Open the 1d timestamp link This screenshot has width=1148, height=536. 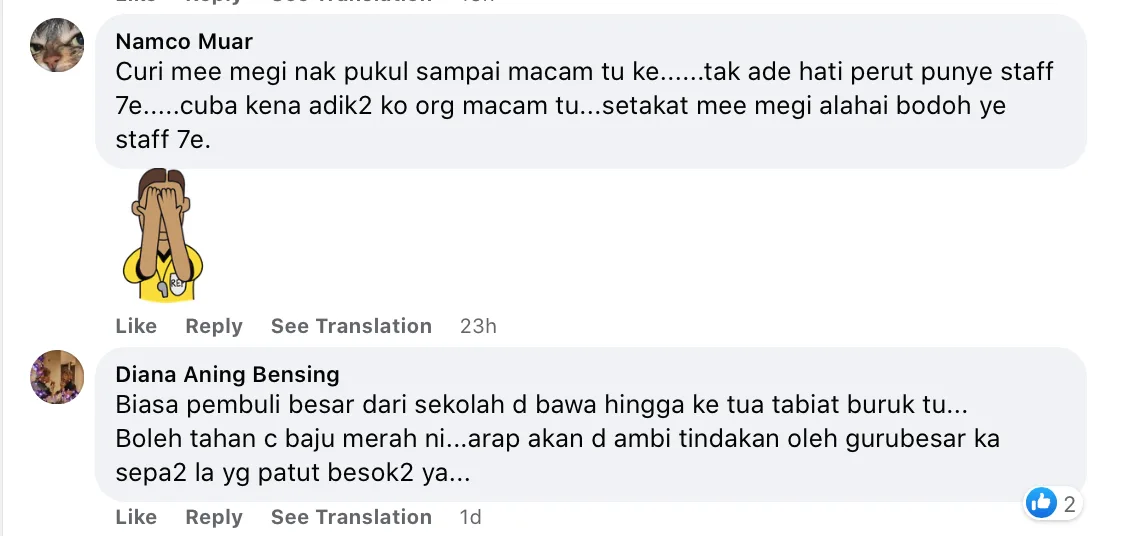tap(470, 517)
